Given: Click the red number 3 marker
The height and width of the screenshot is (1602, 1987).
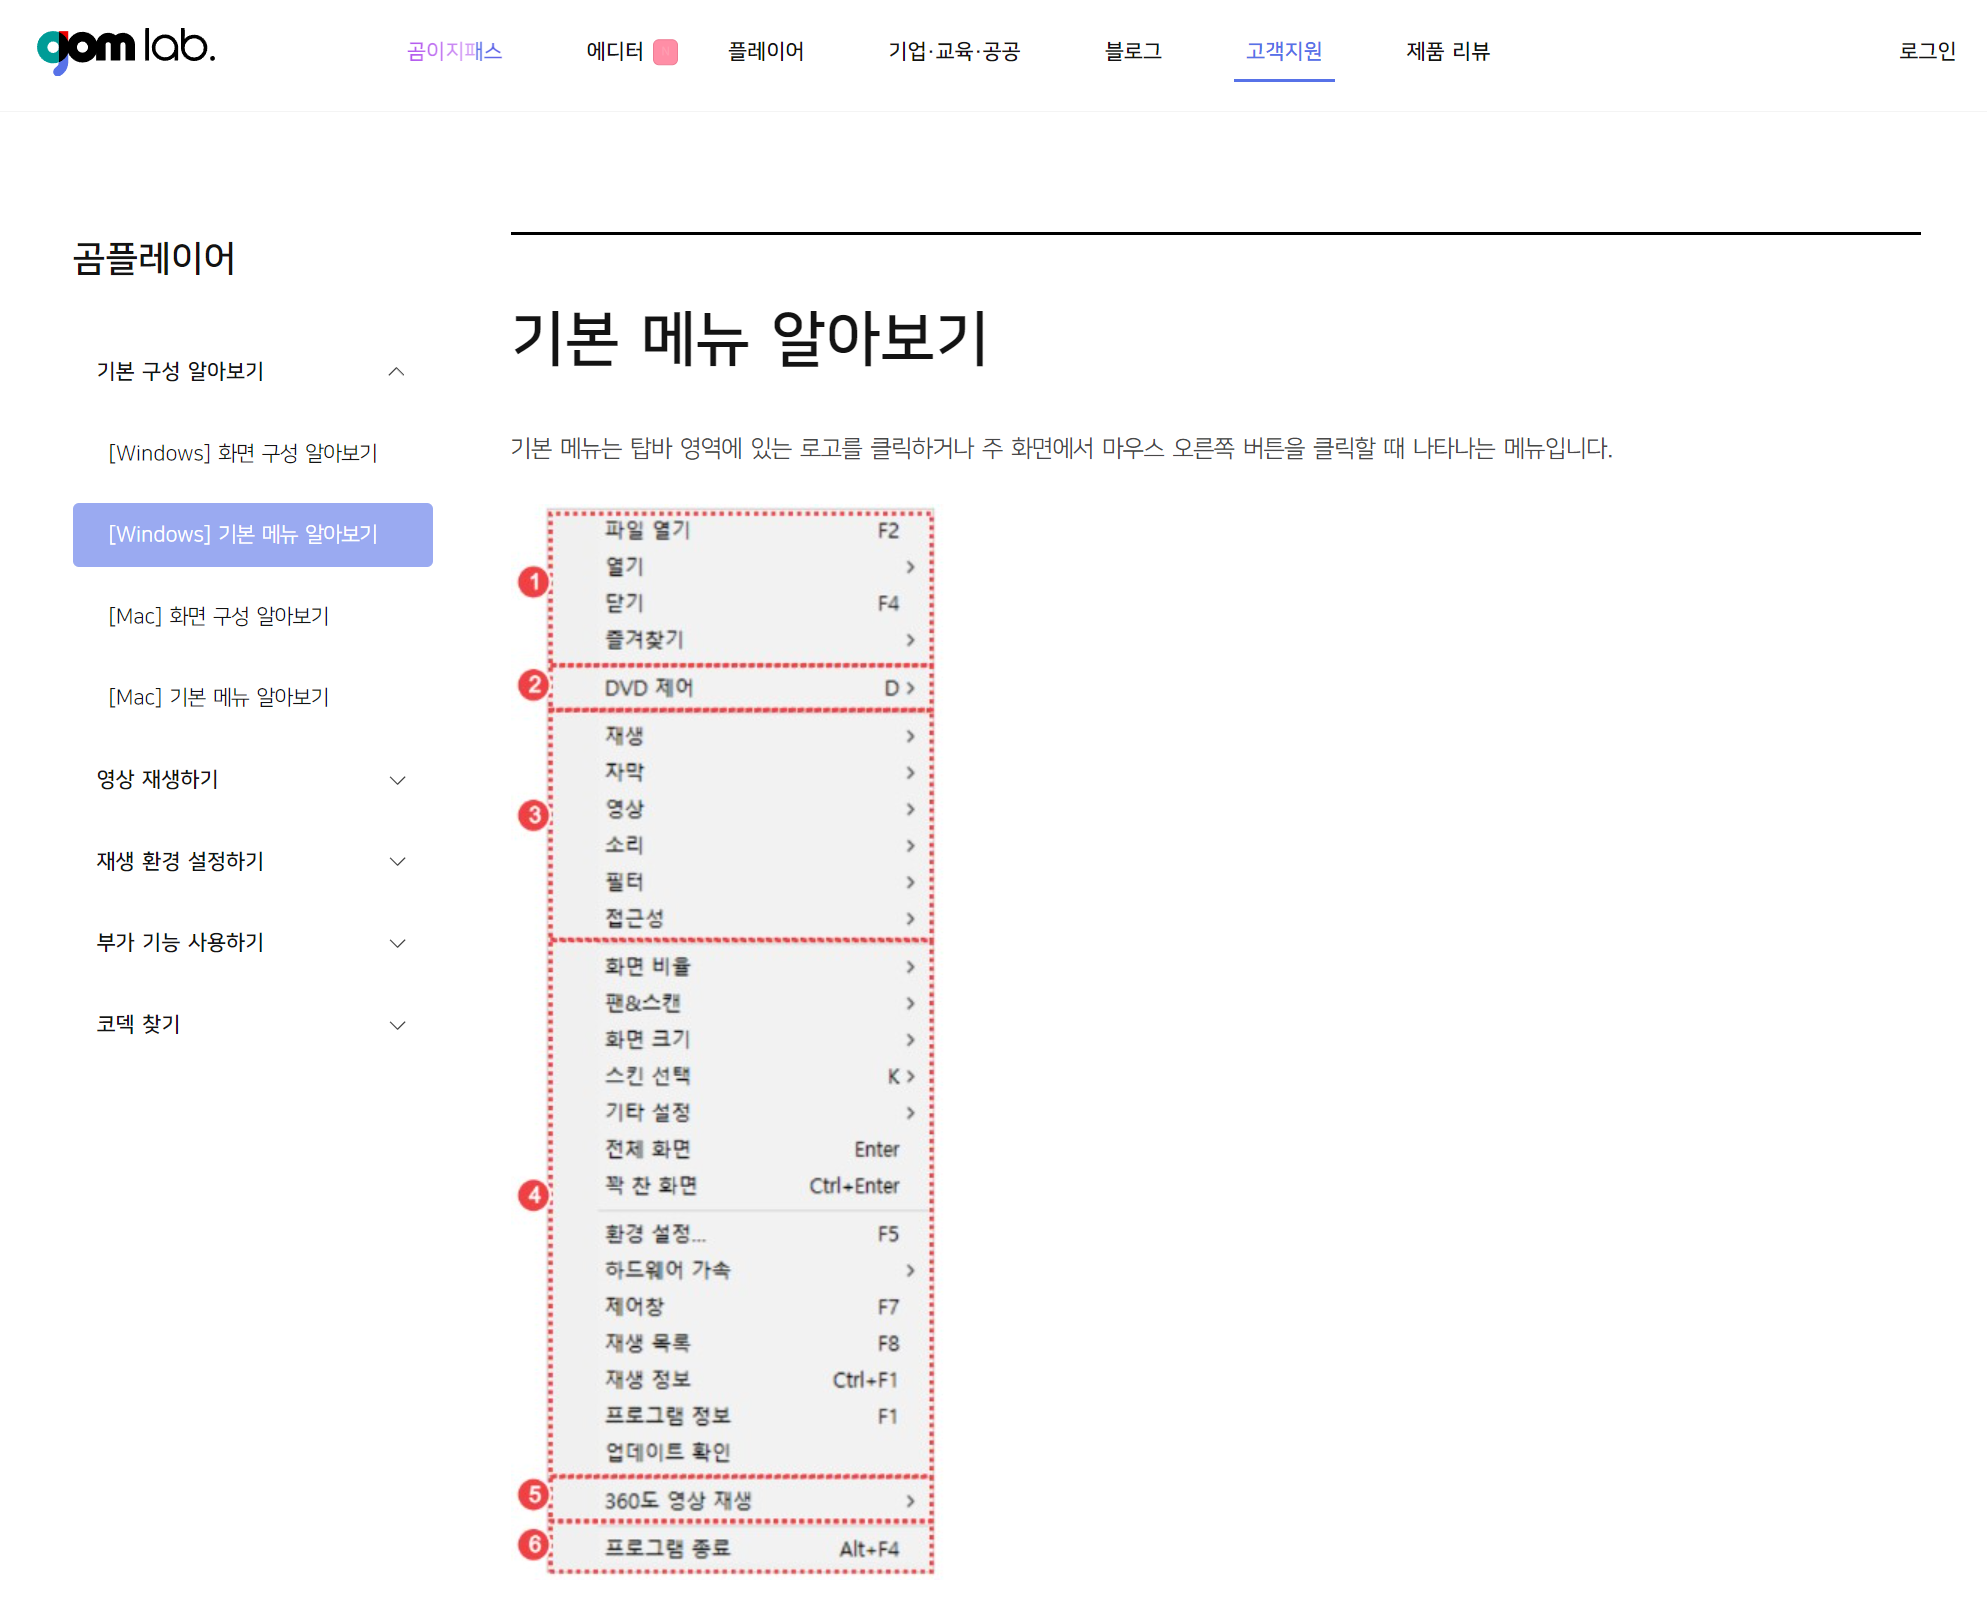Looking at the screenshot, I should coord(534,815).
